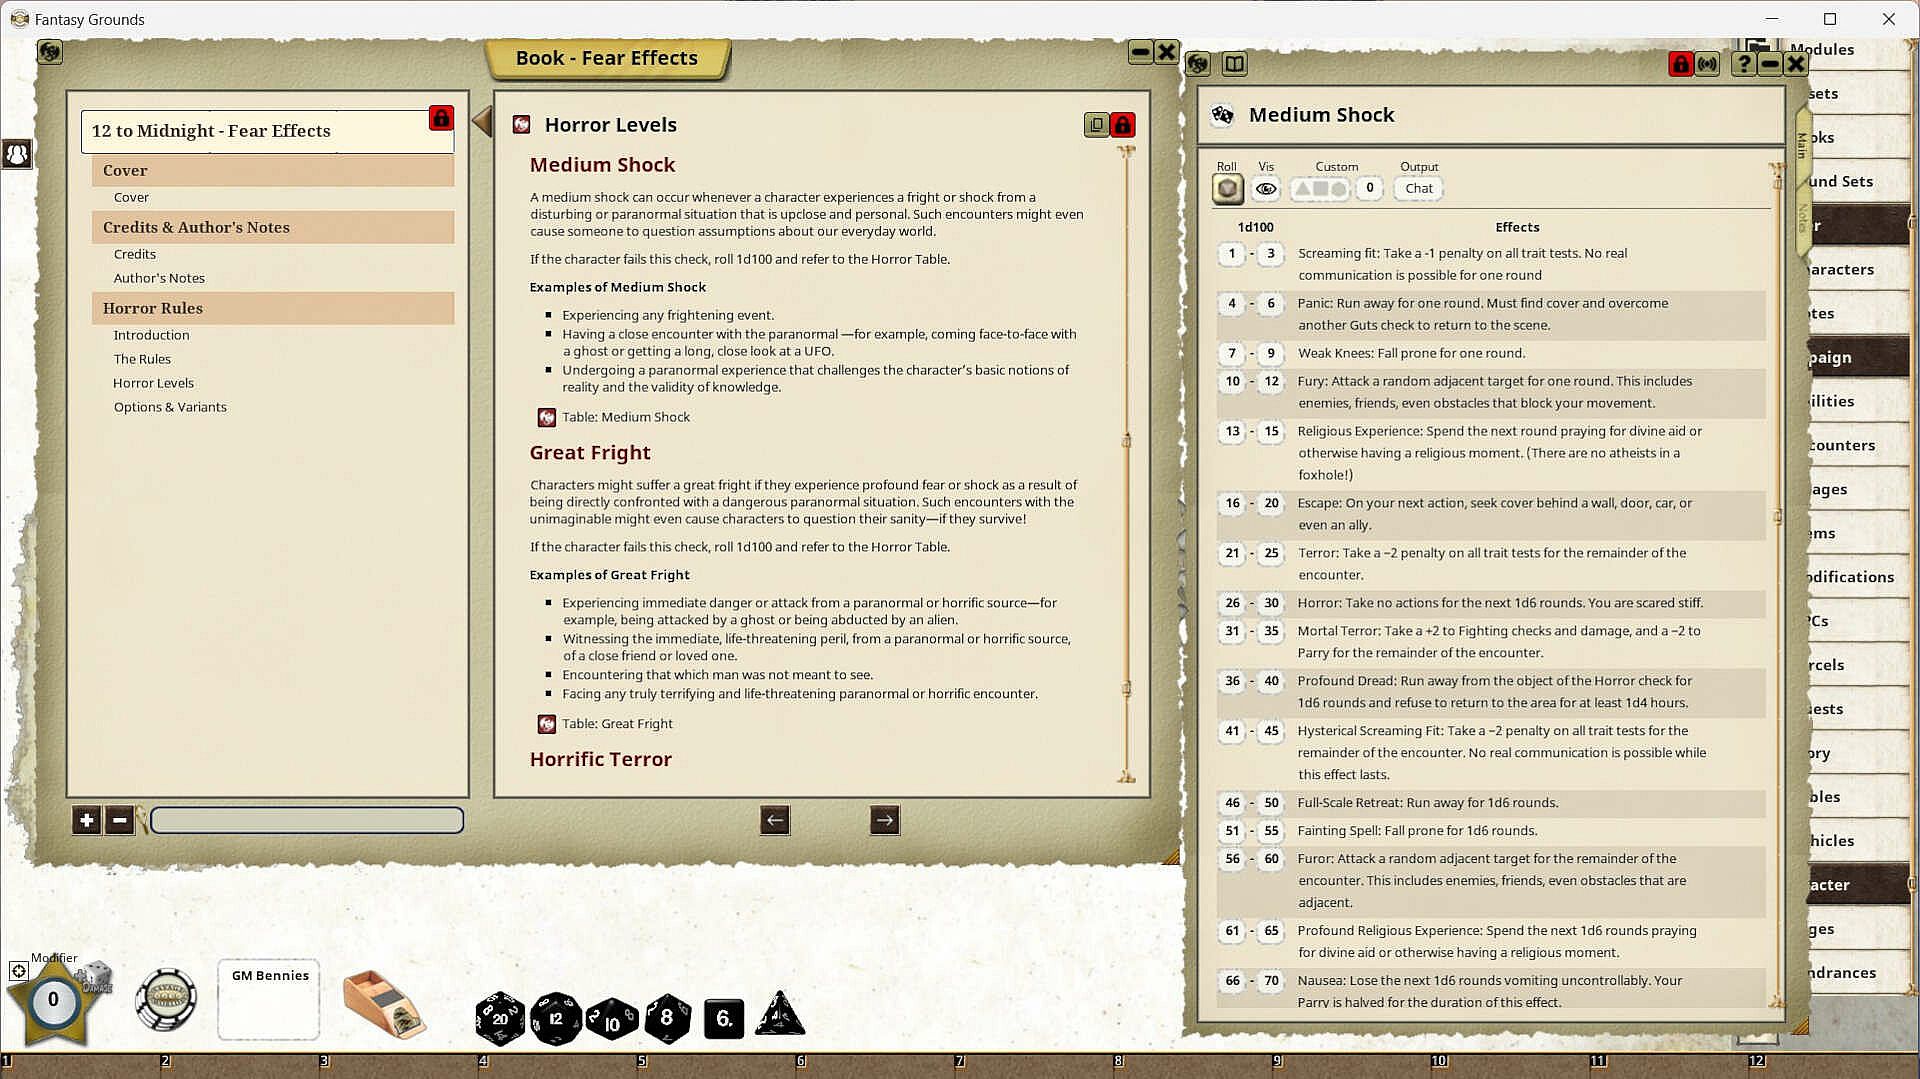This screenshot has height=1079, width=1920.
Task: Collapse all index sections with minus button
Action: tap(119, 820)
